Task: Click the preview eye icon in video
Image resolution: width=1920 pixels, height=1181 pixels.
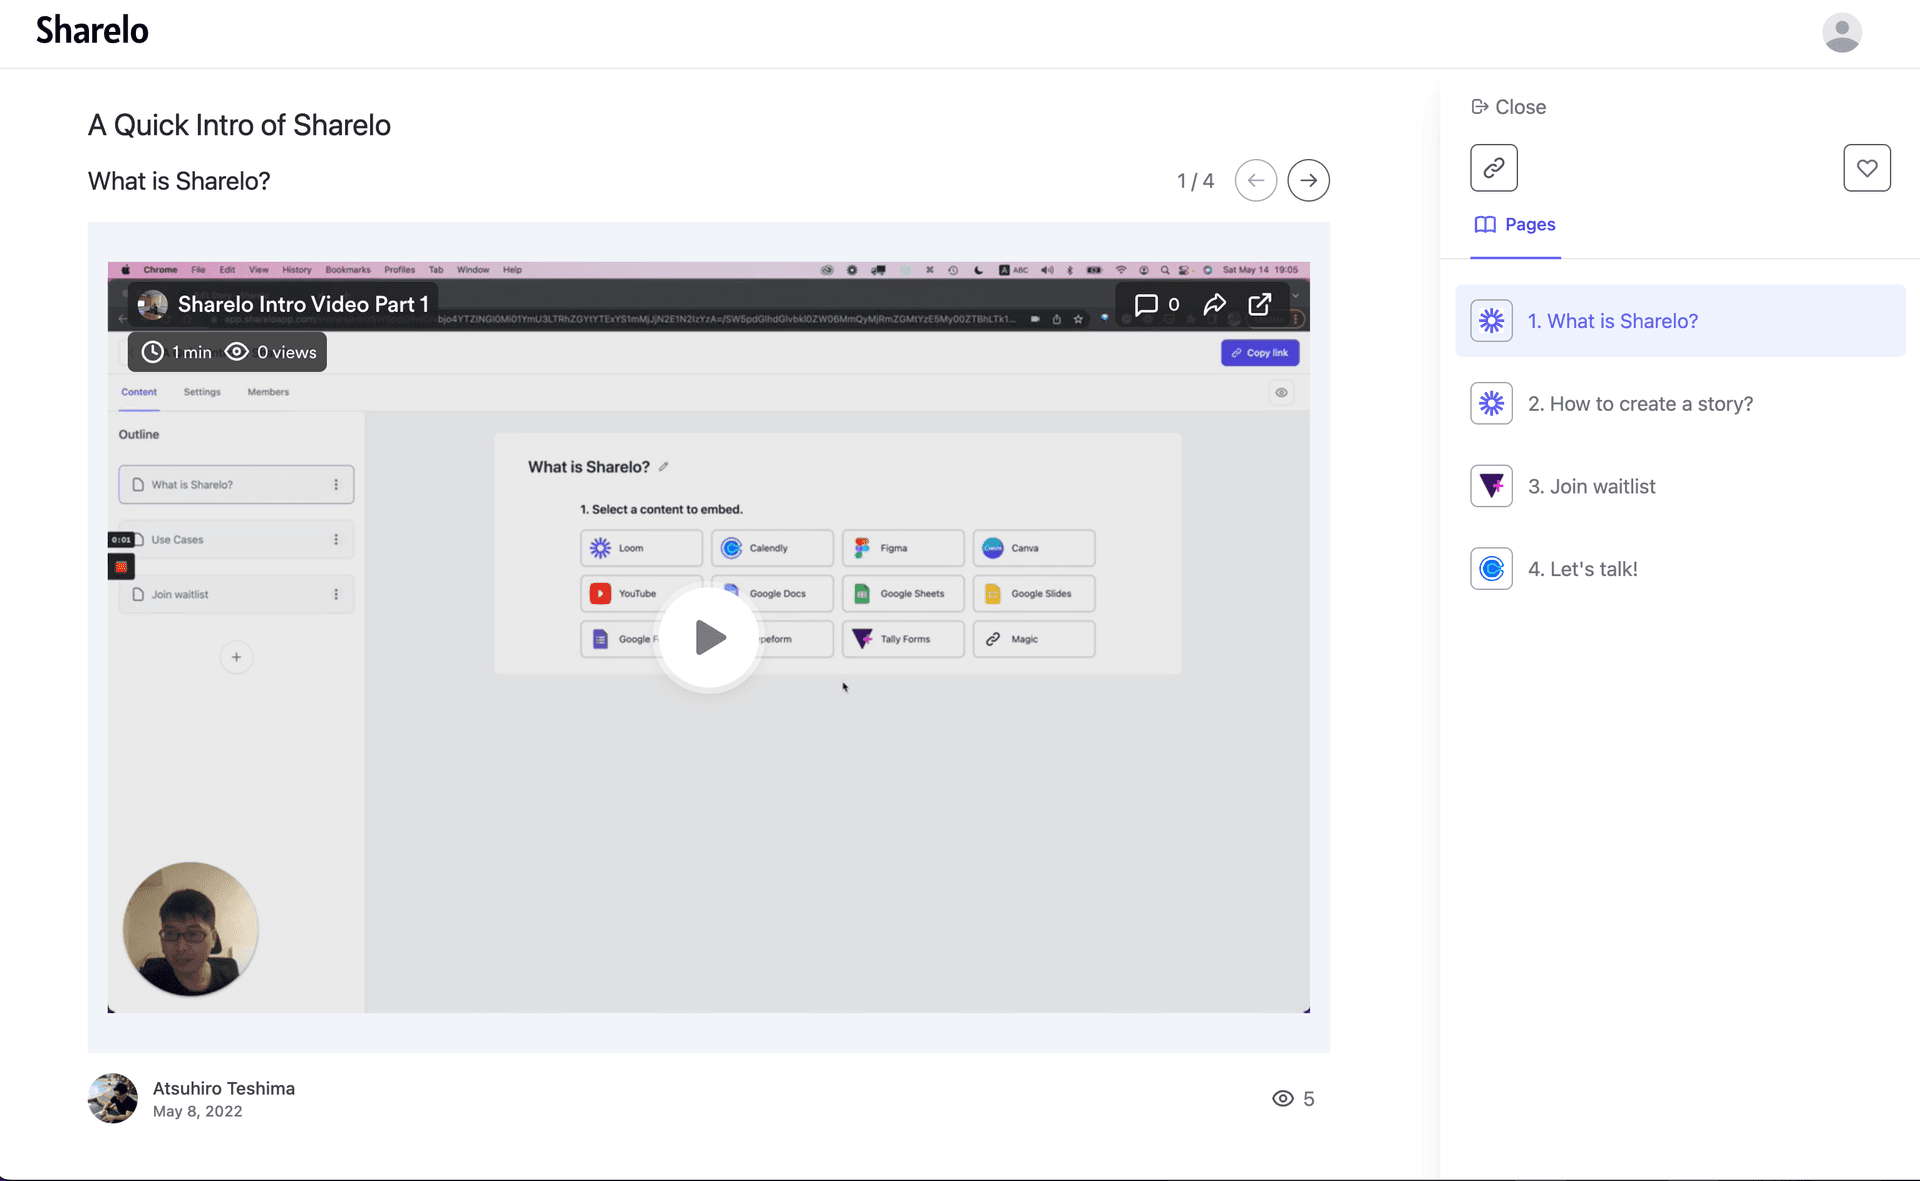Action: [1281, 393]
